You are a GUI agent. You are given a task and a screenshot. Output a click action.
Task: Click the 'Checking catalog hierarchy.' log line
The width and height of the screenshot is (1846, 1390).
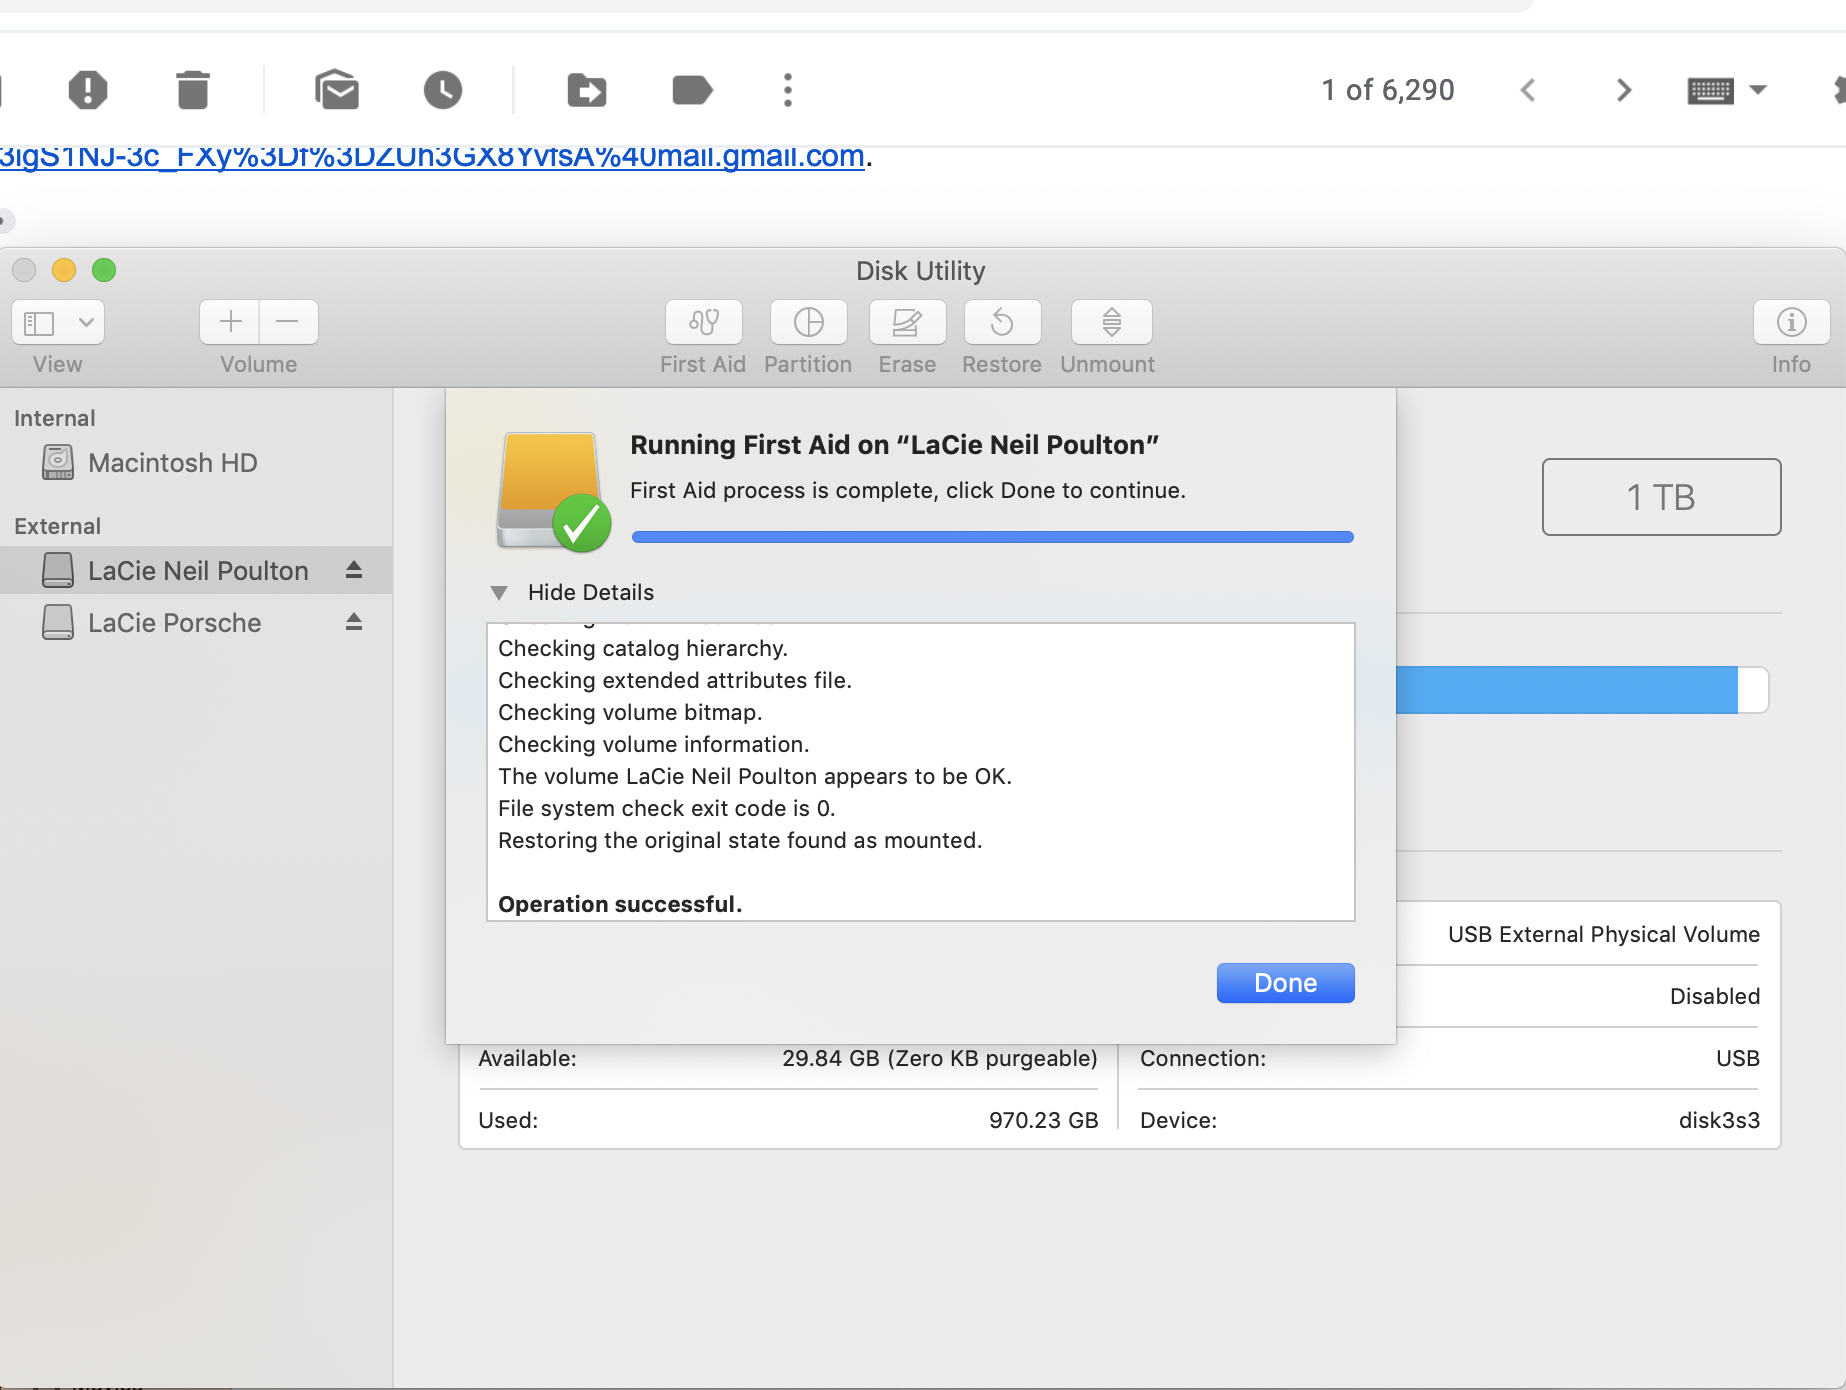point(643,648)
